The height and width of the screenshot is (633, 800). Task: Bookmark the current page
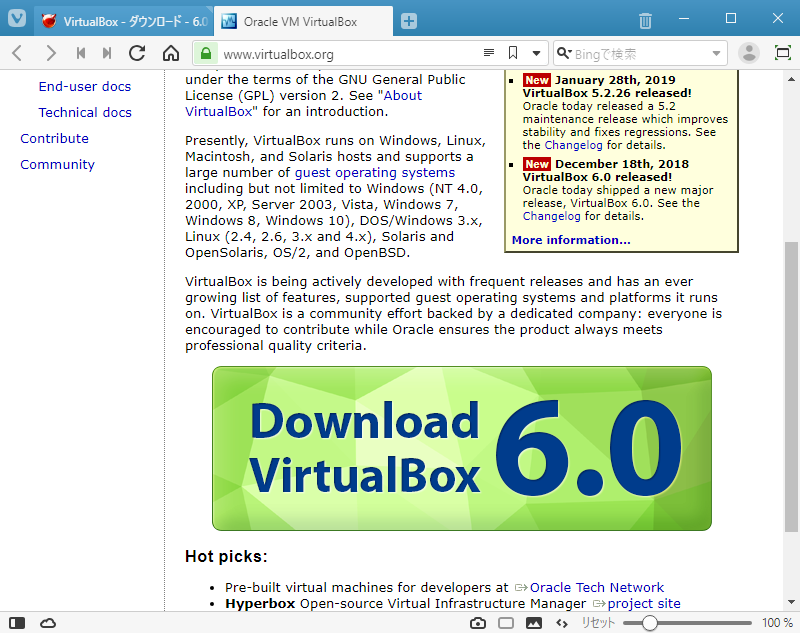tap(513, 53)
